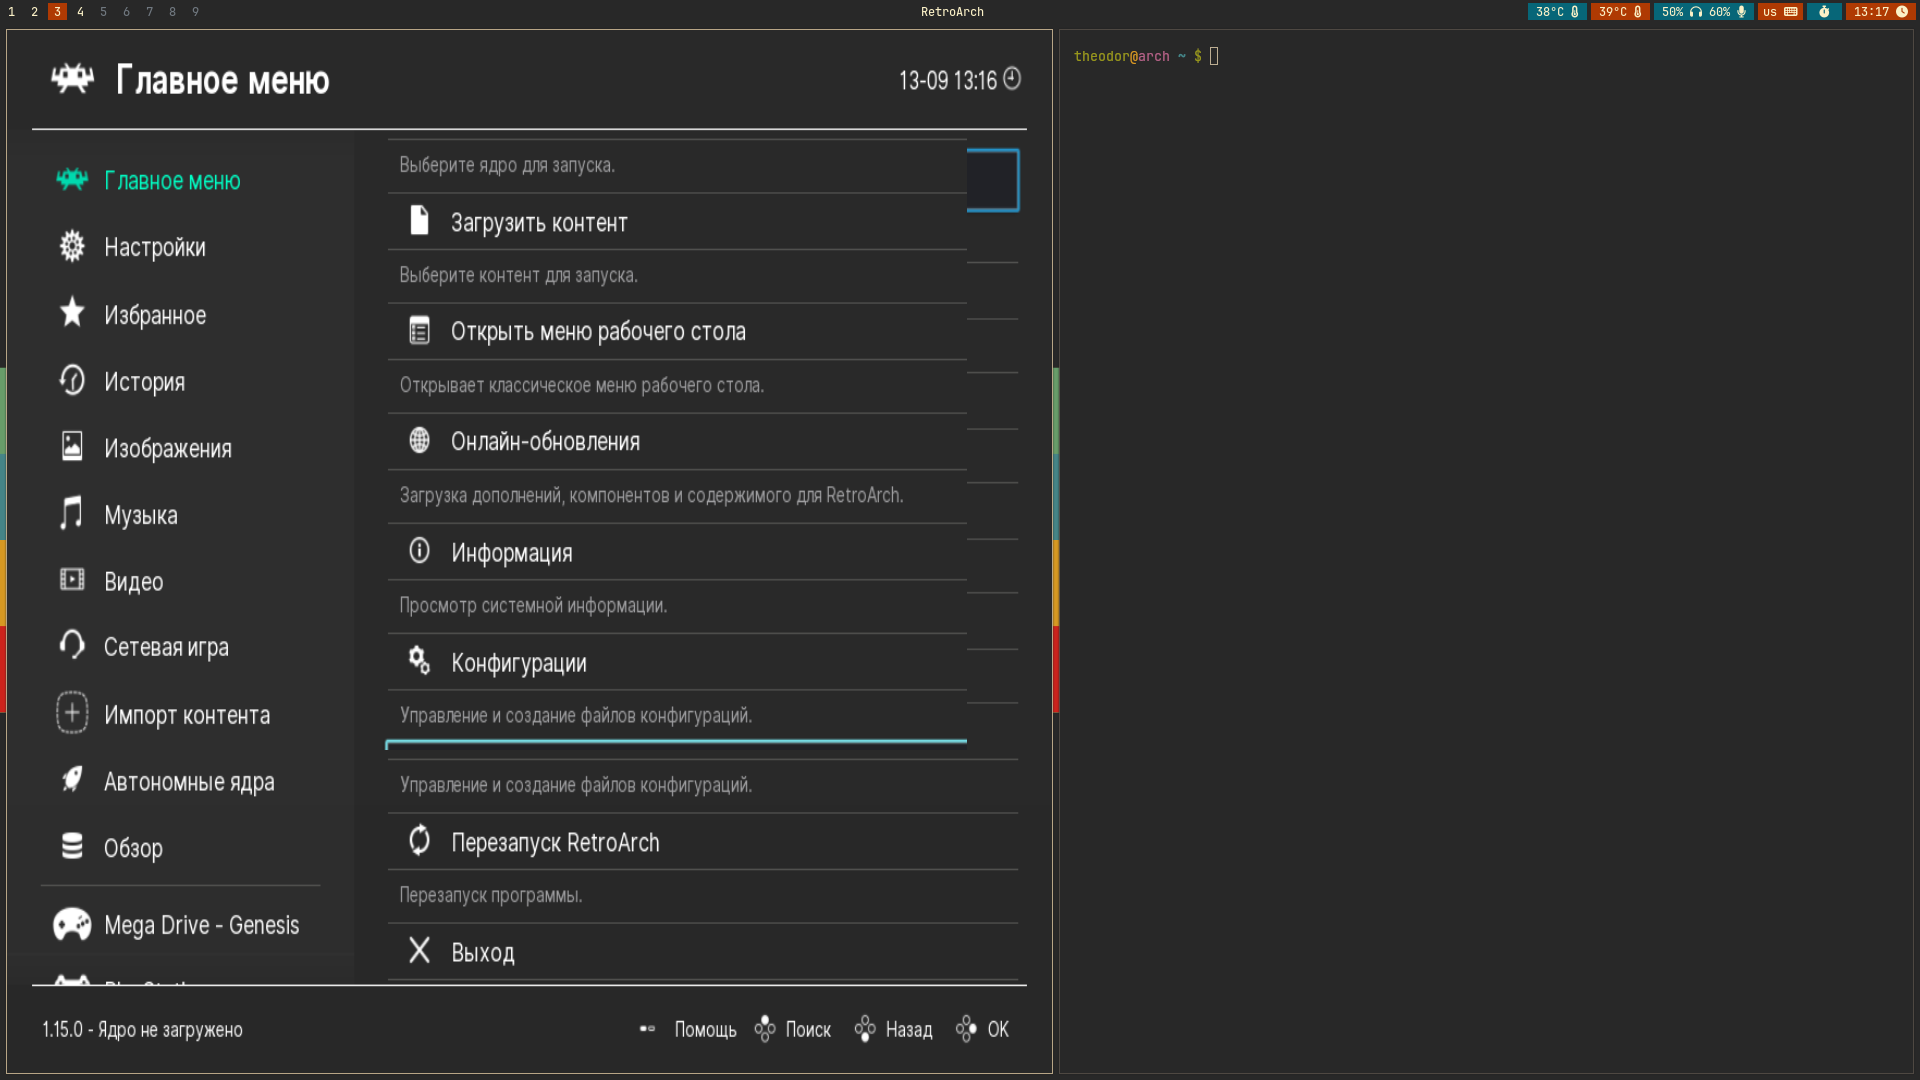This screenshot has width=1920, height=1080.
Task: Click the Выход X icon
Action: click(x=419, y=951)
